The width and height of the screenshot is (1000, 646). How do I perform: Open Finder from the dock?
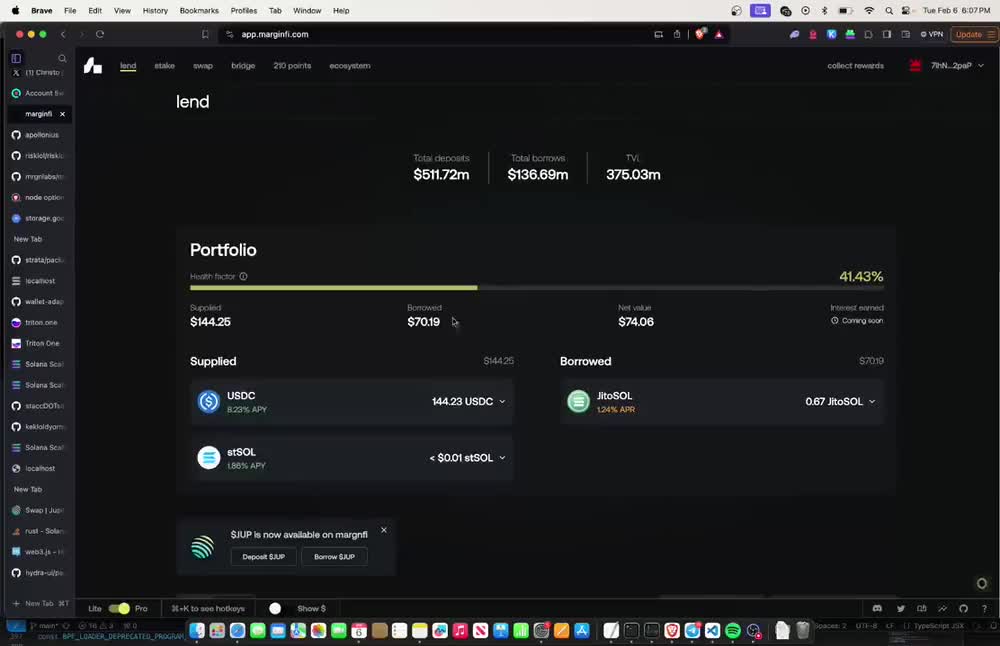[197, 631]
